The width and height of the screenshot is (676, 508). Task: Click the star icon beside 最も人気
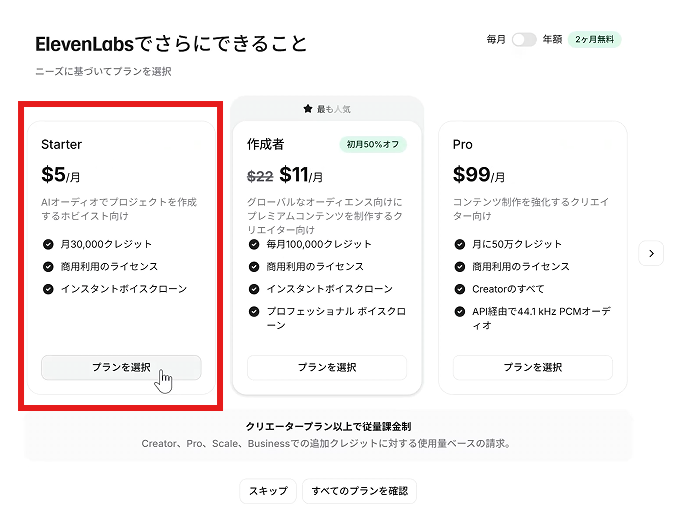[308, 109]
